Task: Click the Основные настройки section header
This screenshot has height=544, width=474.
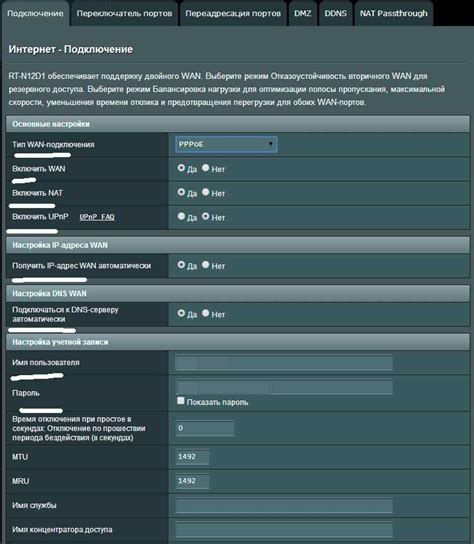Action: point(238,124)
